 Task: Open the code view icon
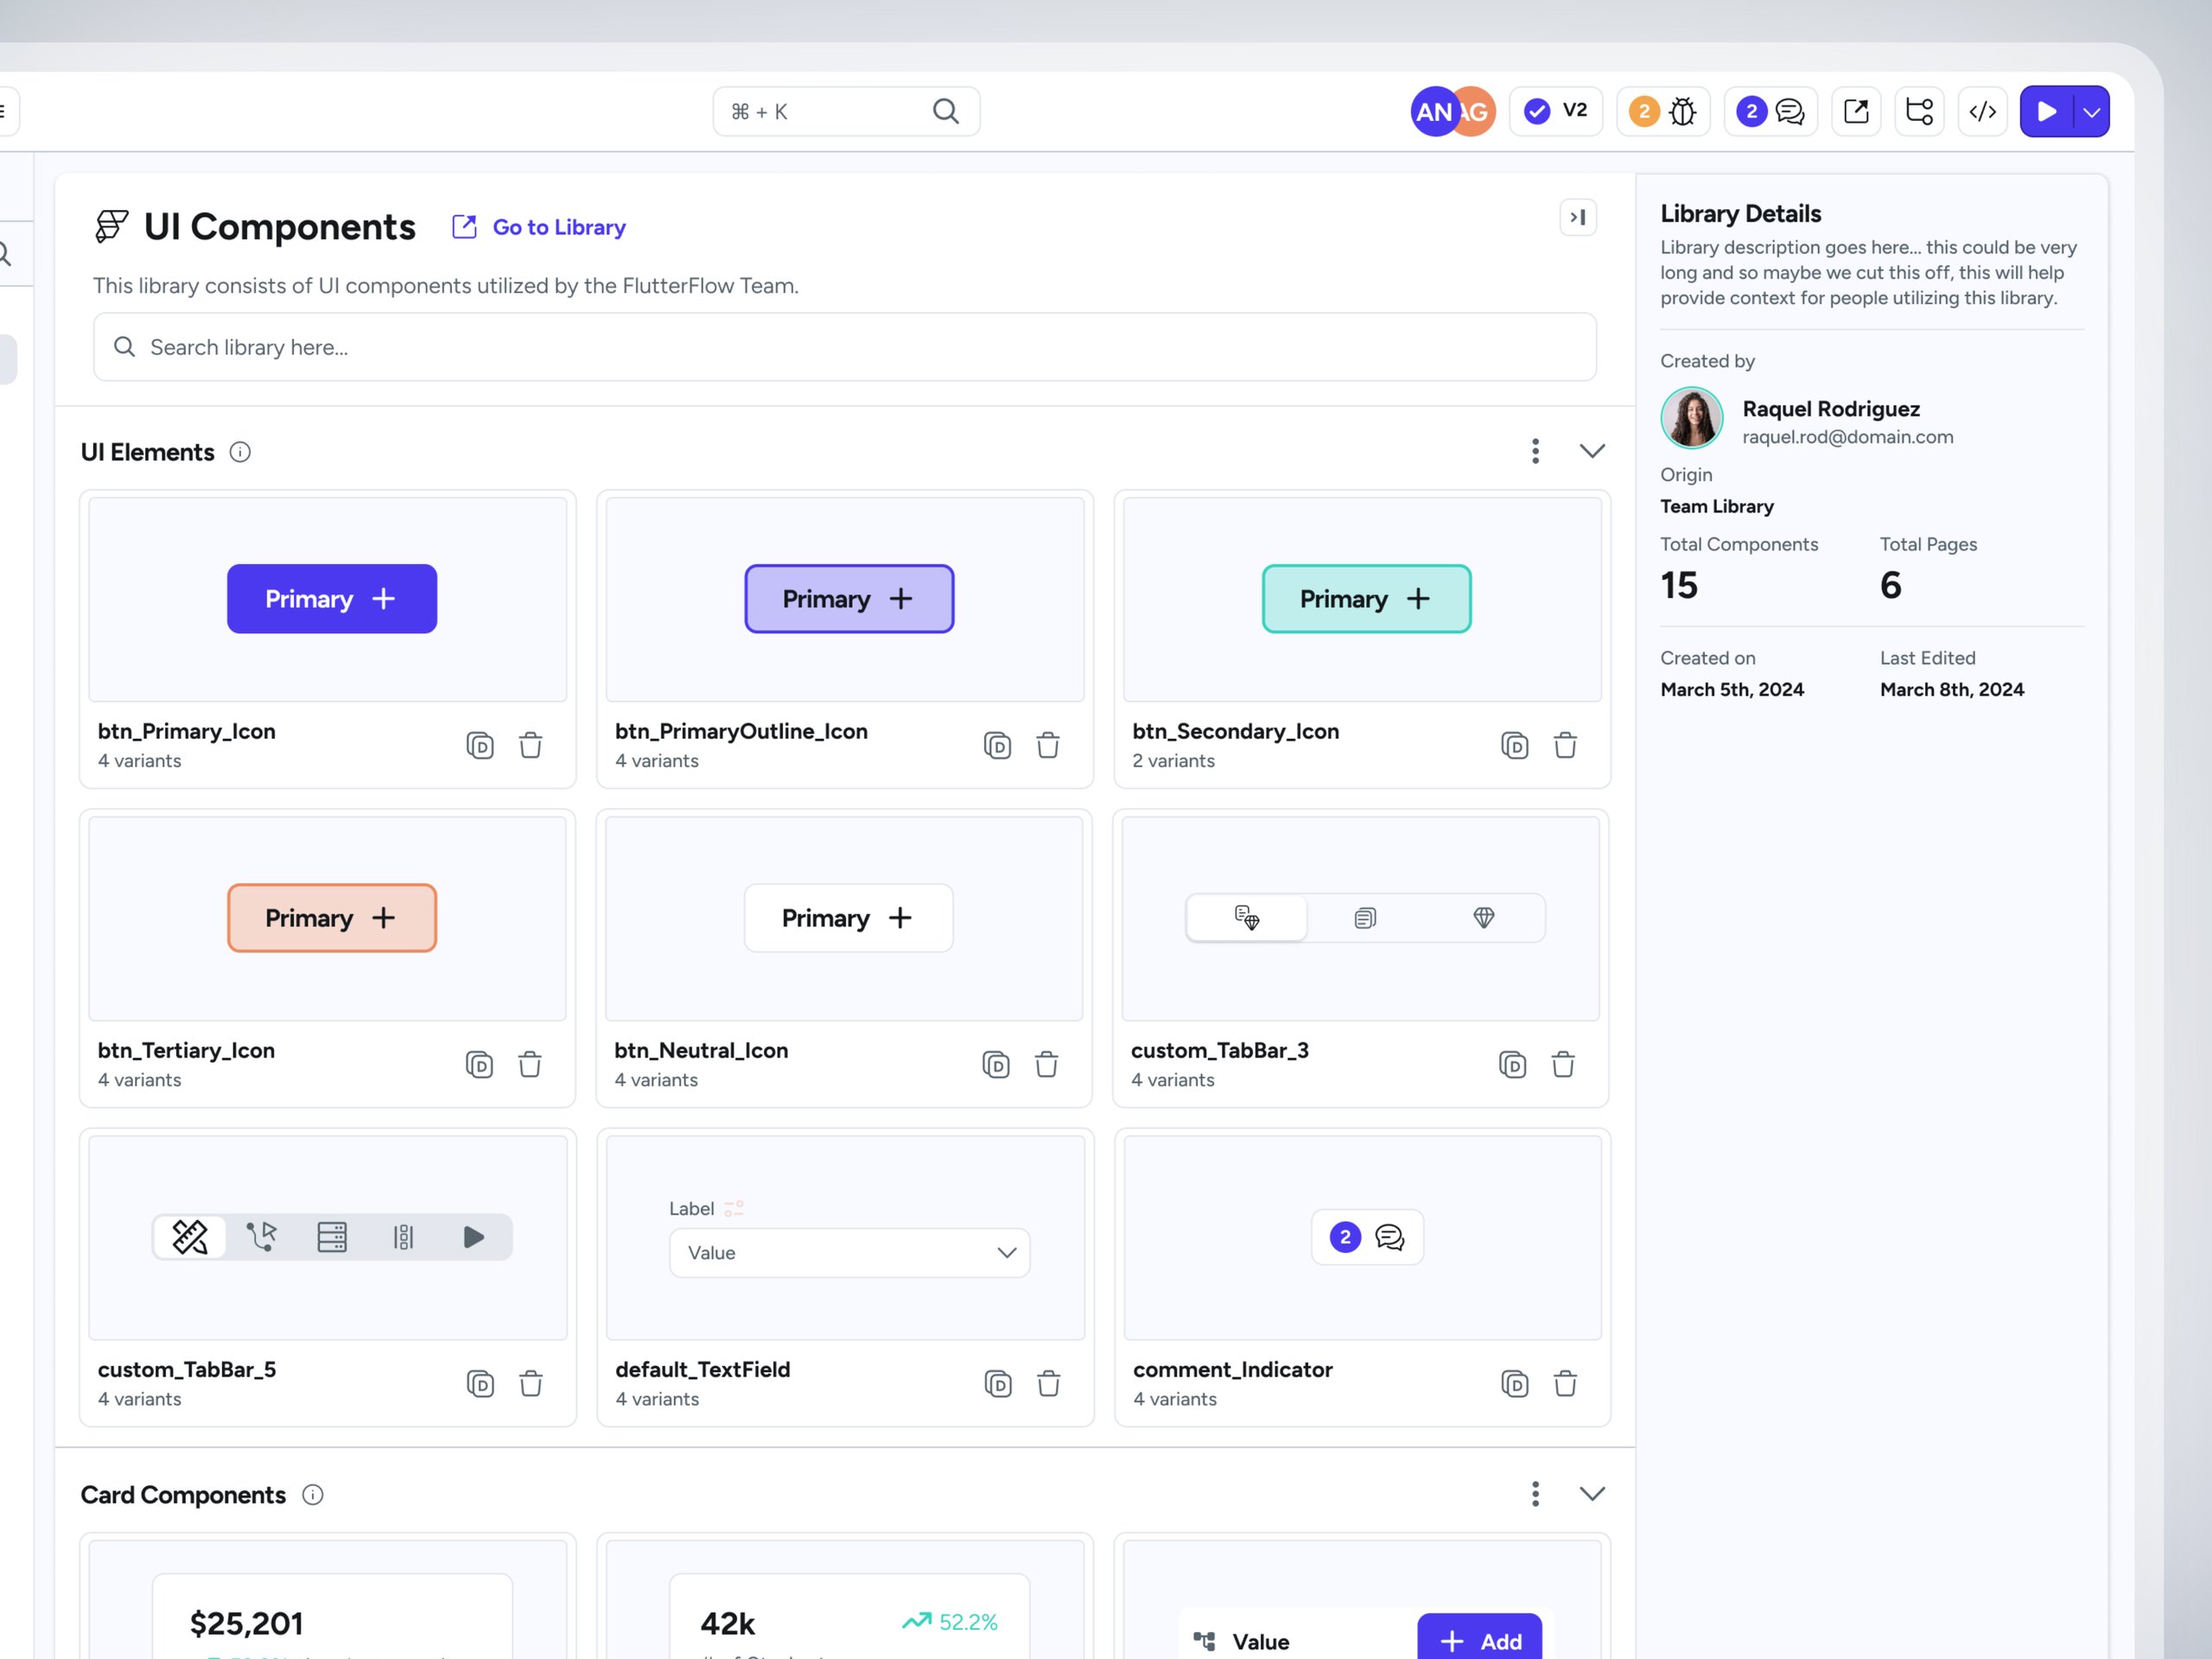tap(1982, 111)
